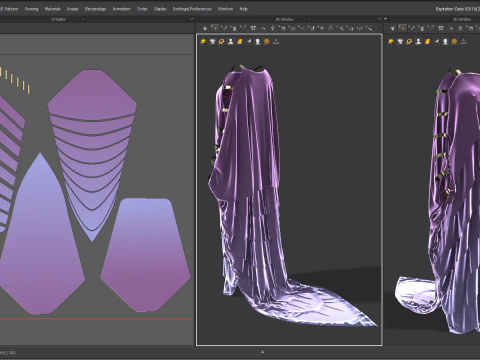The height and width of the screenshot is (360, 480).
Task: Click the tray-with-arrow icon in middle 3D window
Action: [276, 42]
